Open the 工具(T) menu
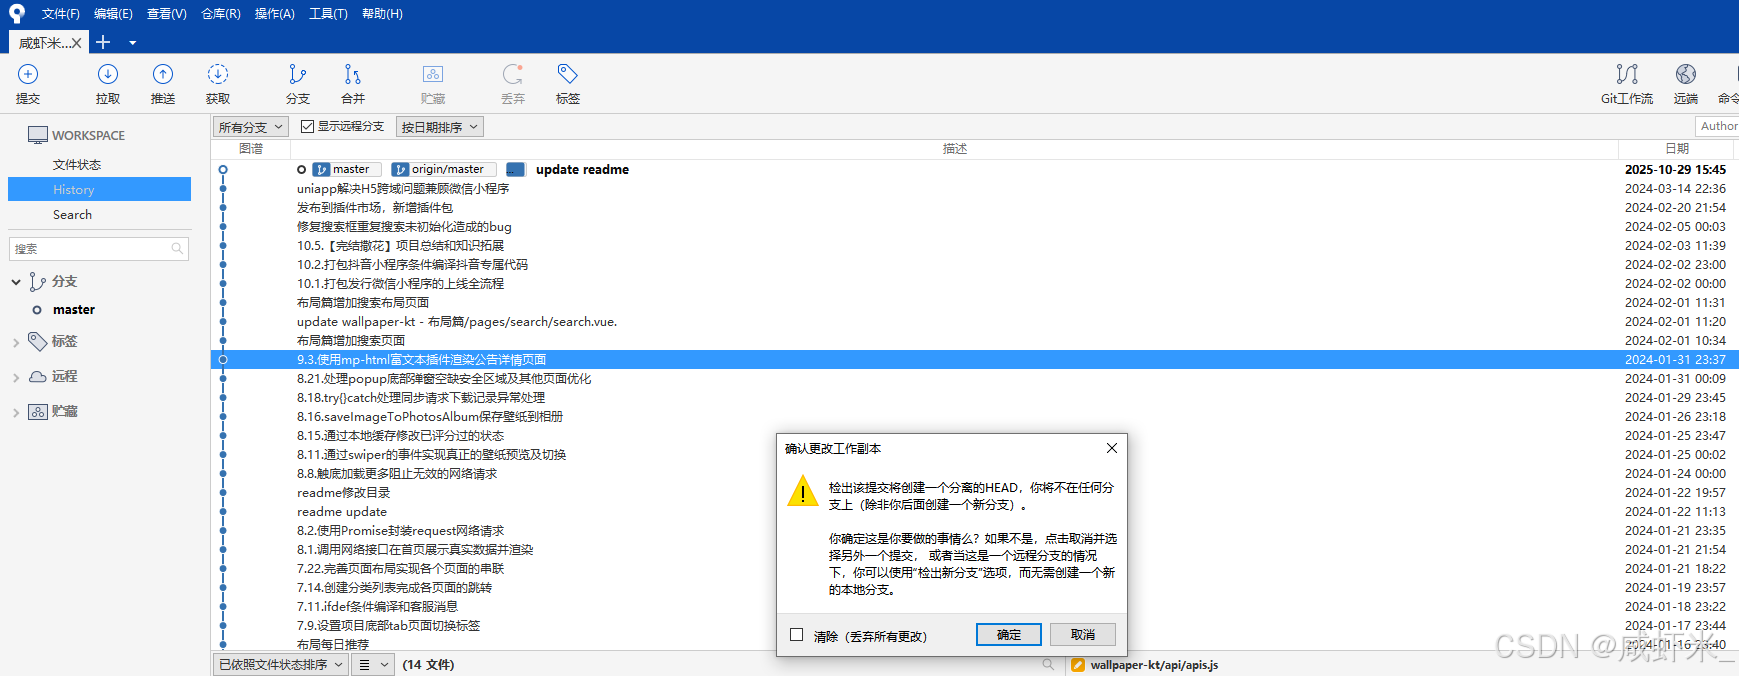1739x676 pixels. [x=328, y=14]
